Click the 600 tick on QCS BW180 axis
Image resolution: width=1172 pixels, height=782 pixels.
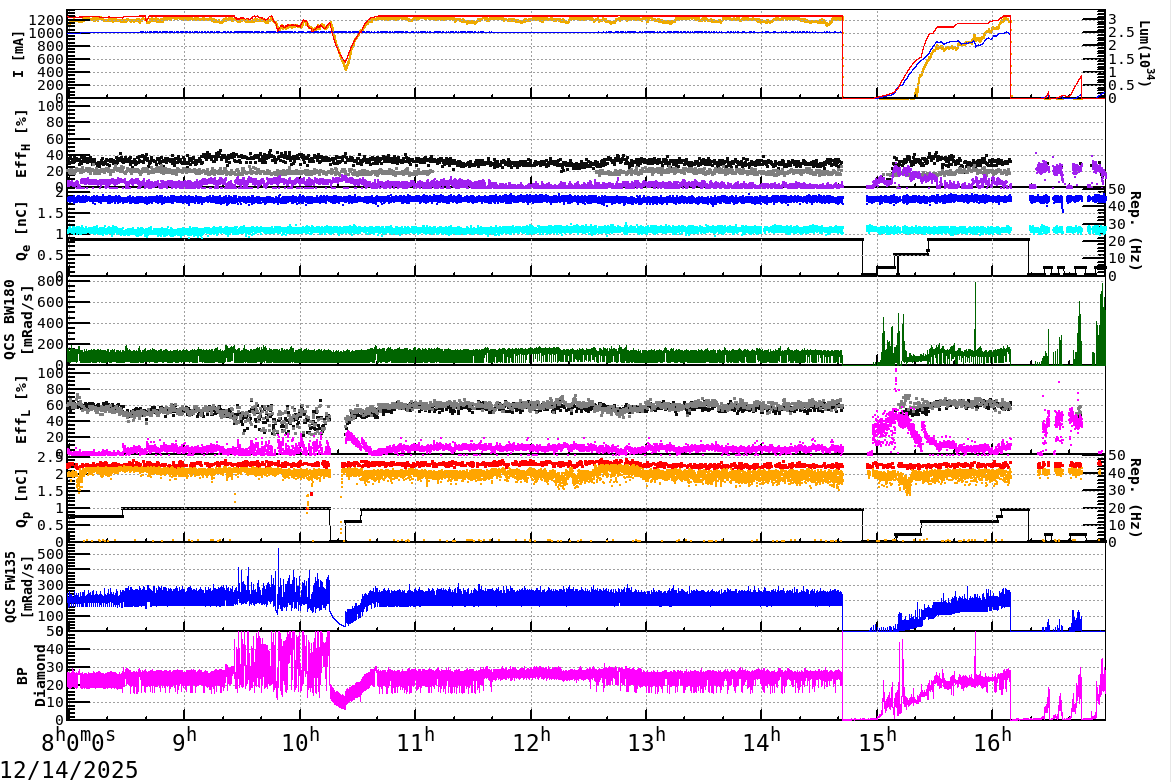(x=52, y=302)
